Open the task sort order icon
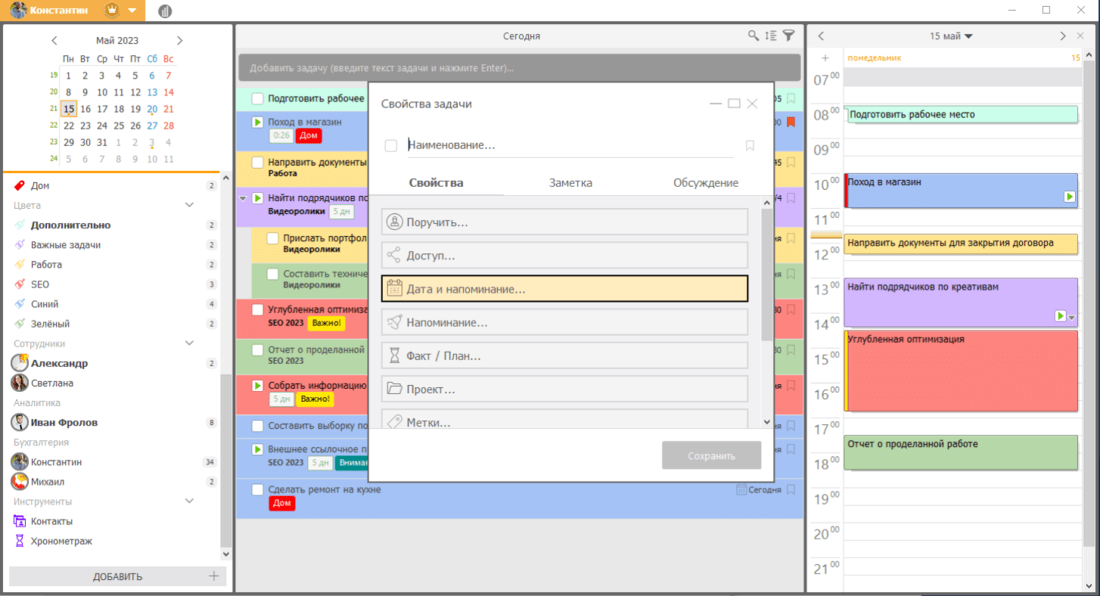 pyautogui.click(x=770, y=36)
